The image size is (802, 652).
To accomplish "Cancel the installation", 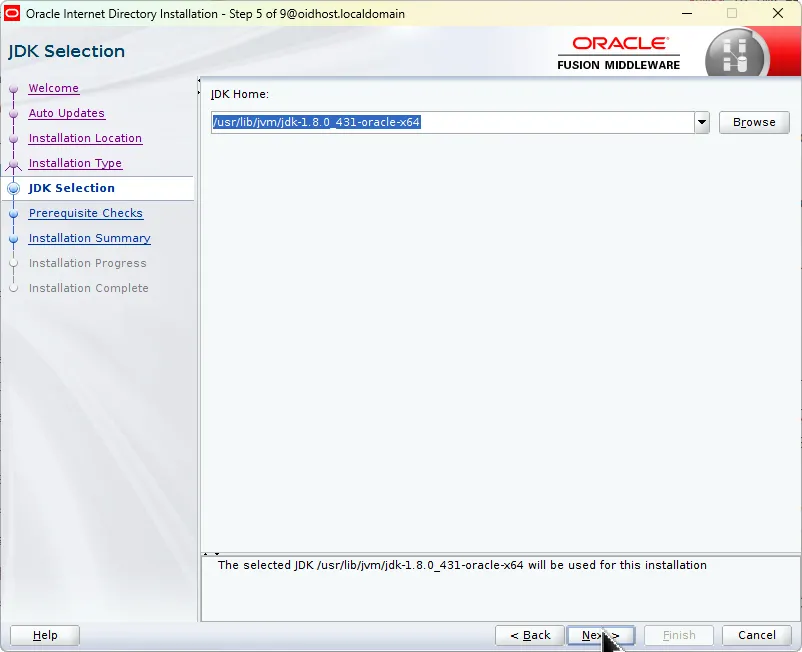I will tap(756, 635).
